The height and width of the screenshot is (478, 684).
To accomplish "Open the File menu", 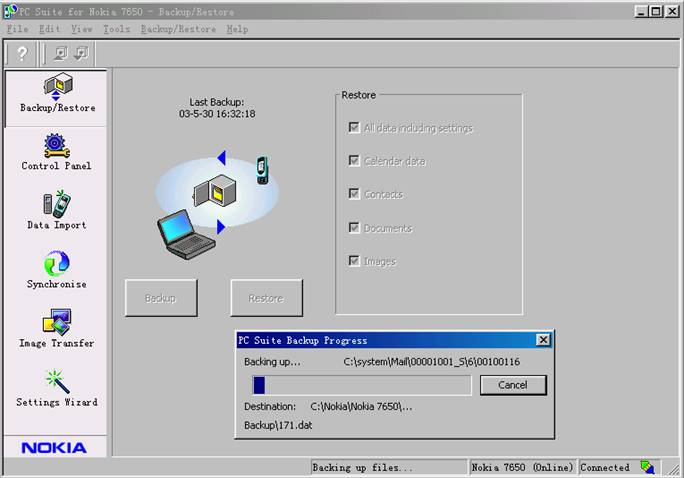I will [x=17, y=29].
